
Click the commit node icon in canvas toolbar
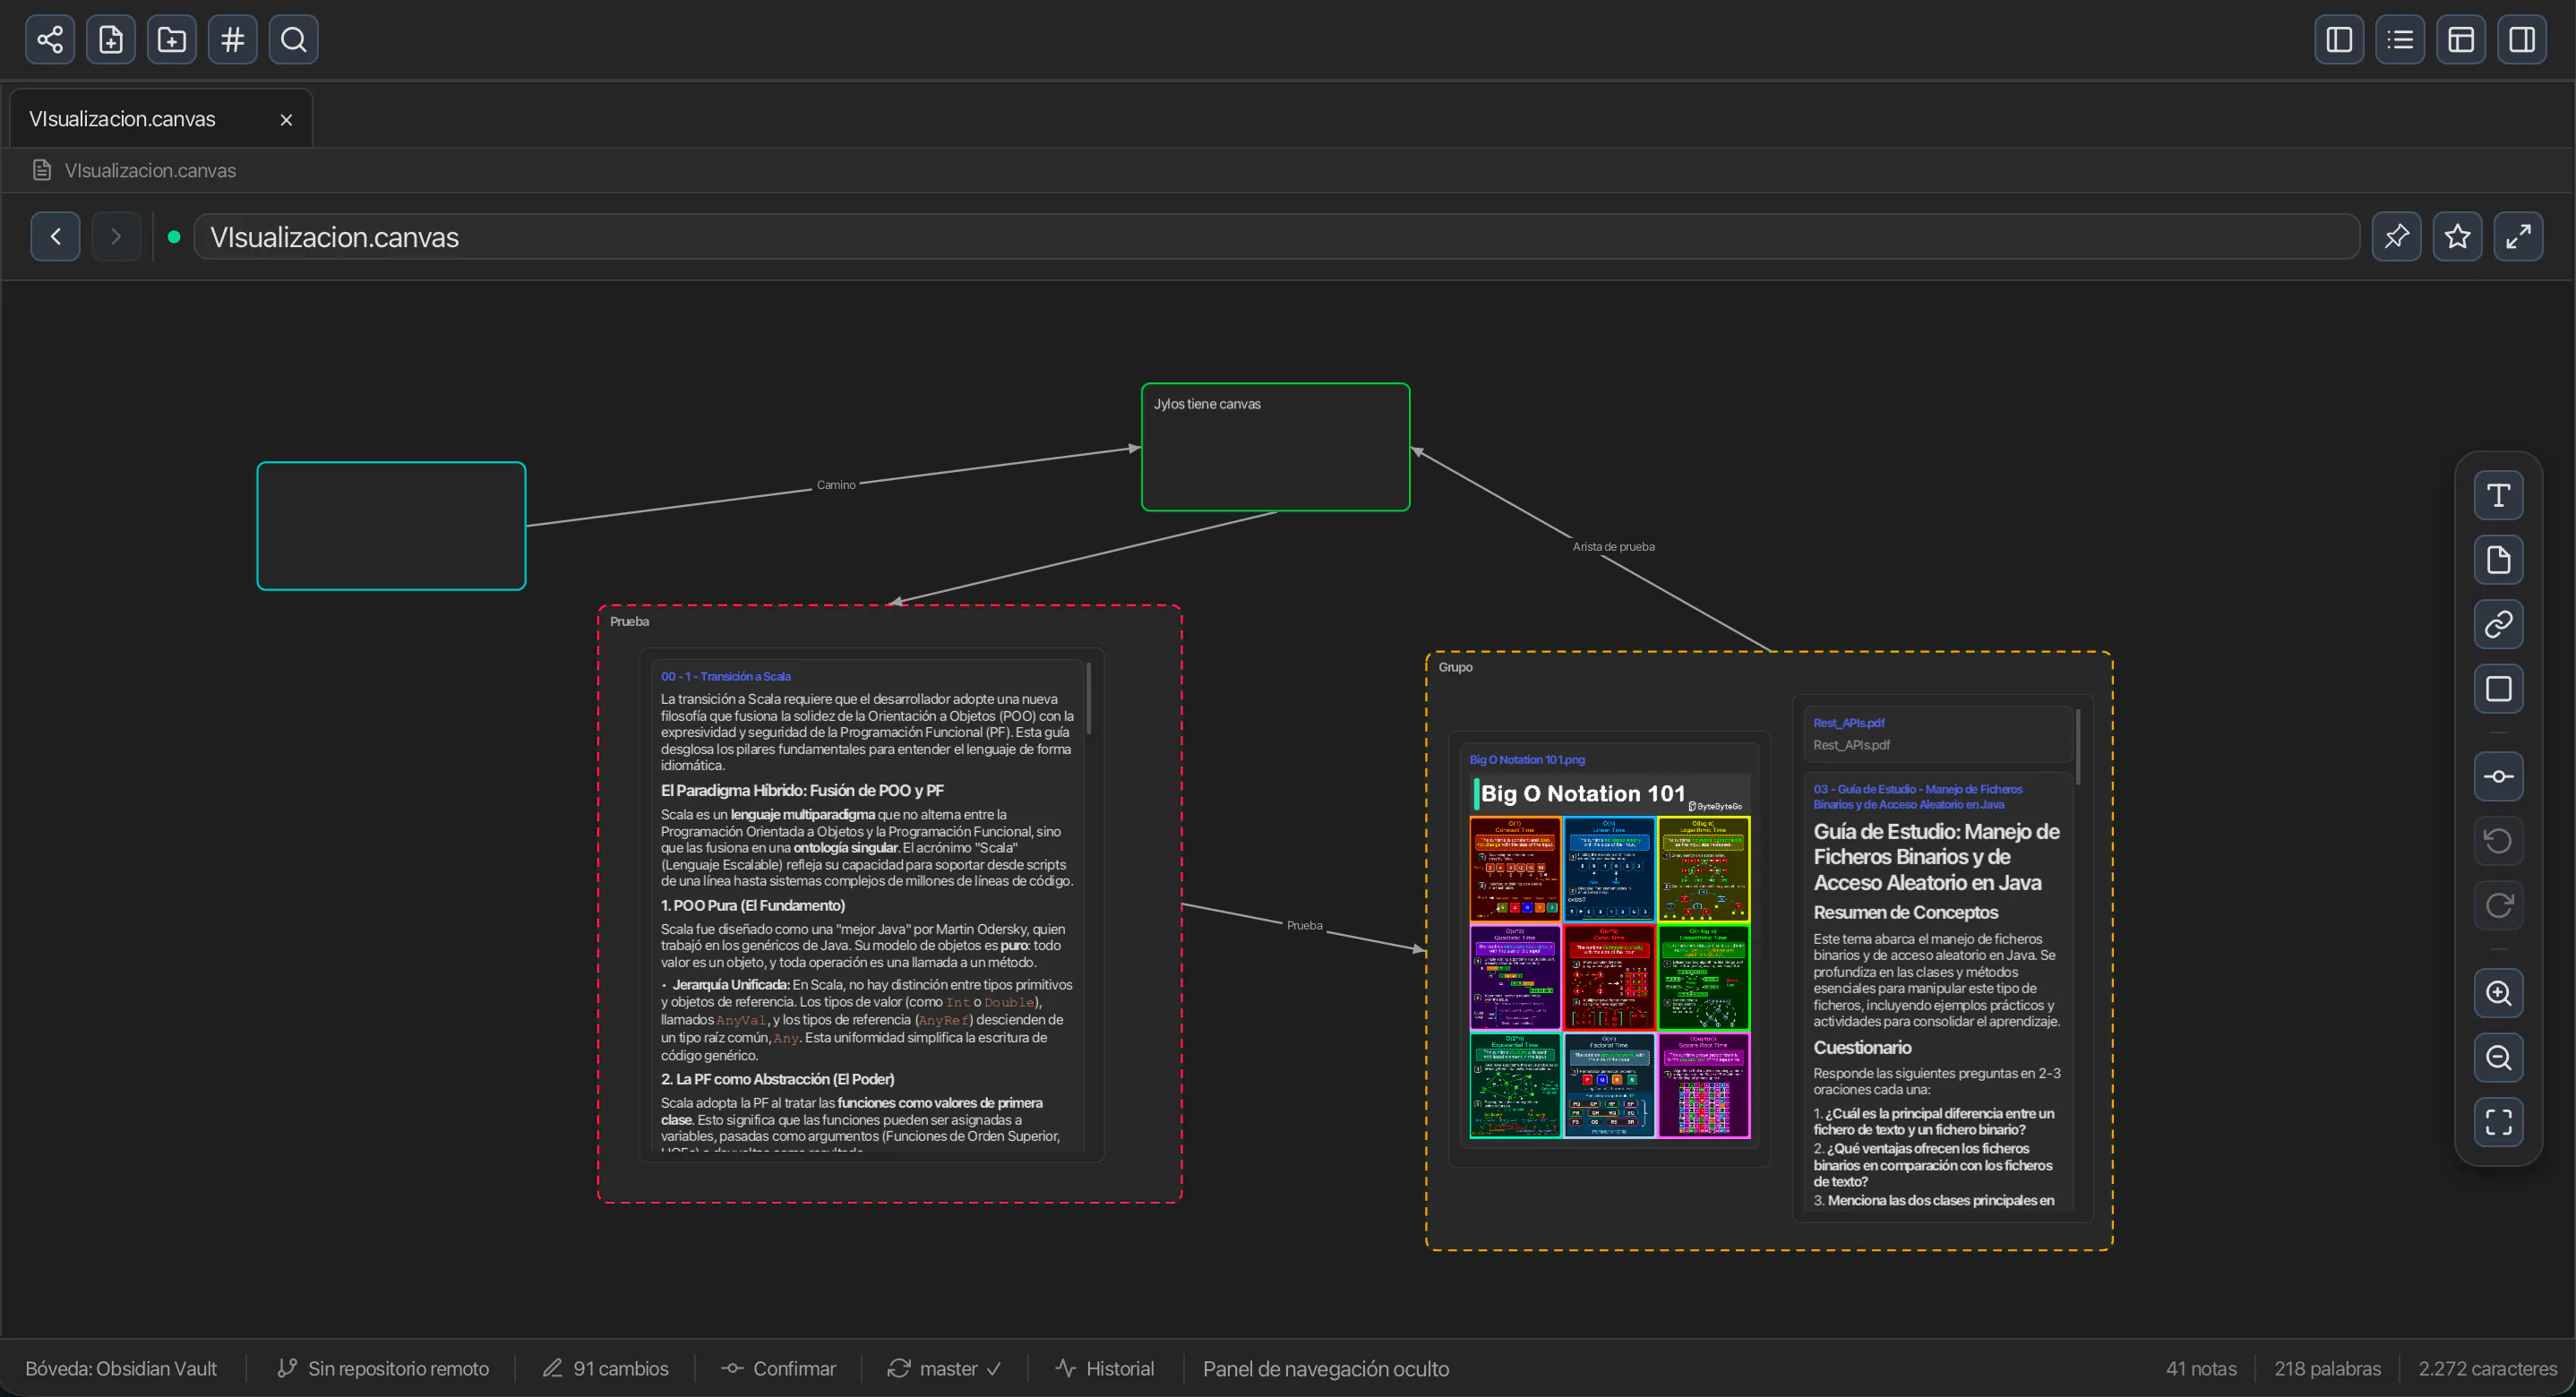click(2498, 777)
